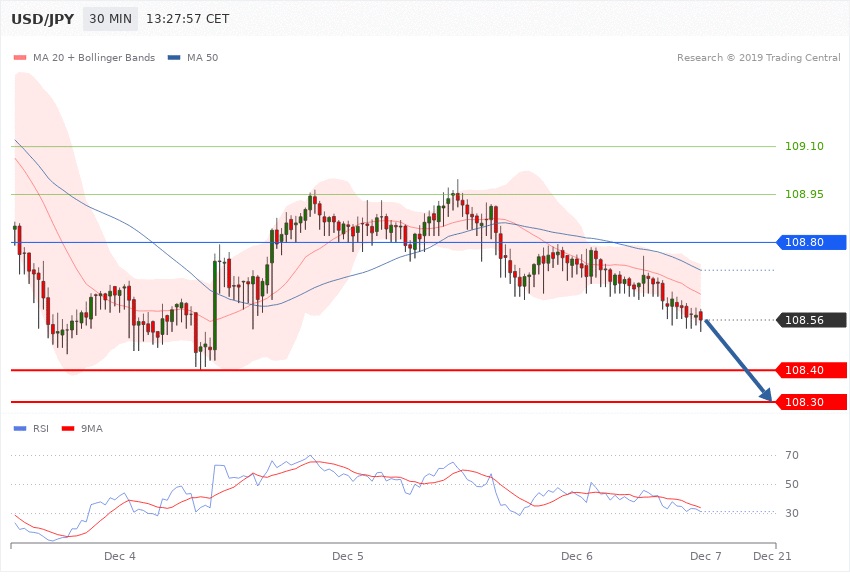Click the 108.95 resistance level label
850x576 pixels.
click(805, 194)
